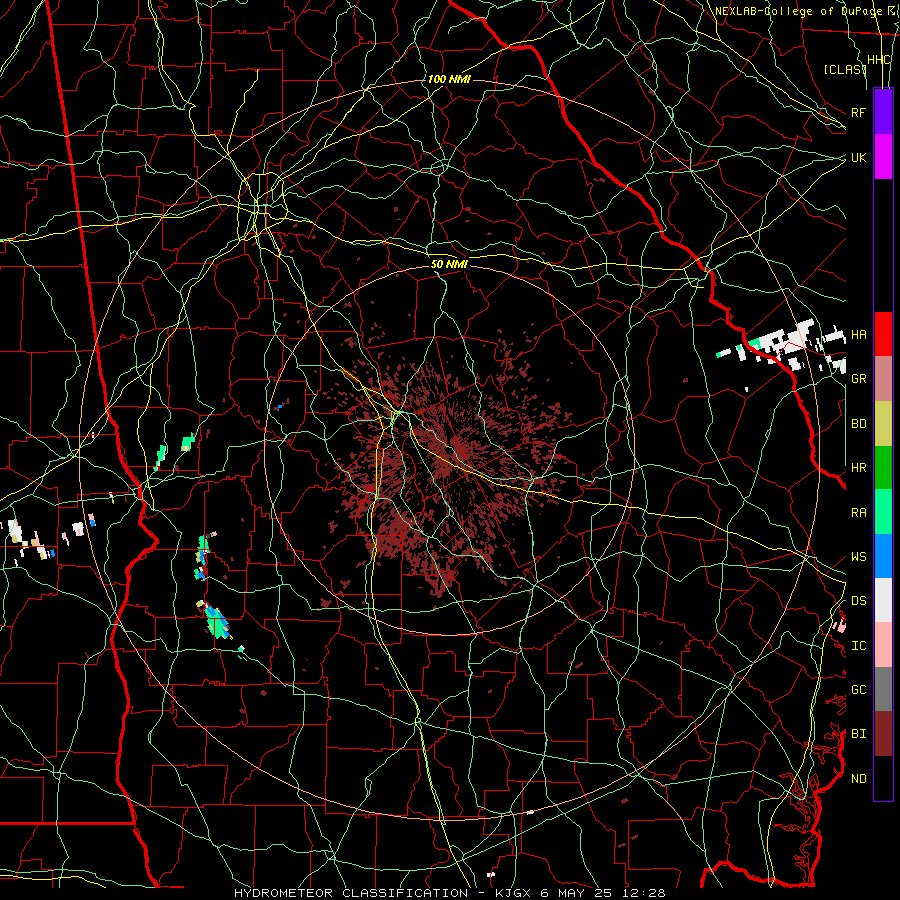The image size is (900, 900).
Task: Click the '[CLAS]' units label
Action: 844,69
